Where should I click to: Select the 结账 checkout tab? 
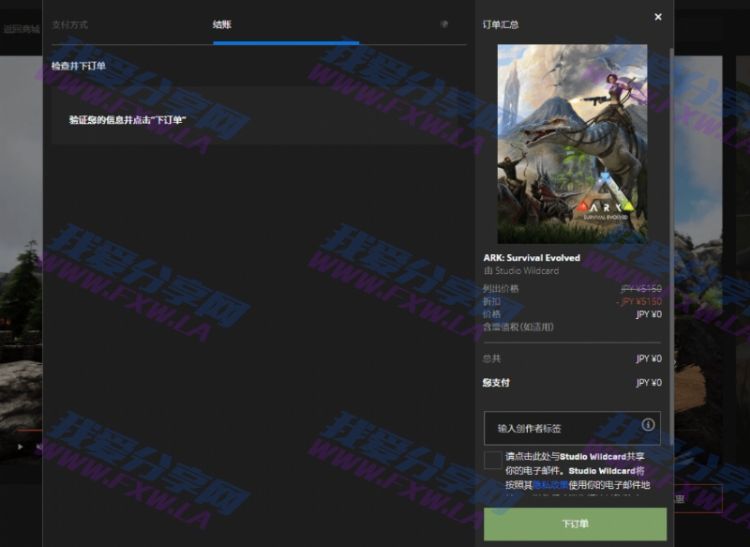[222, 24]
